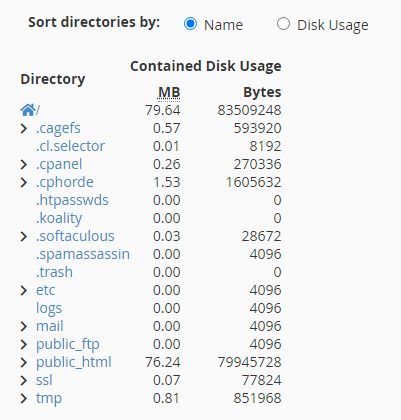Click the Sort directories by label
The width and height of the screenshot is (401, 420).
[94, 23]
